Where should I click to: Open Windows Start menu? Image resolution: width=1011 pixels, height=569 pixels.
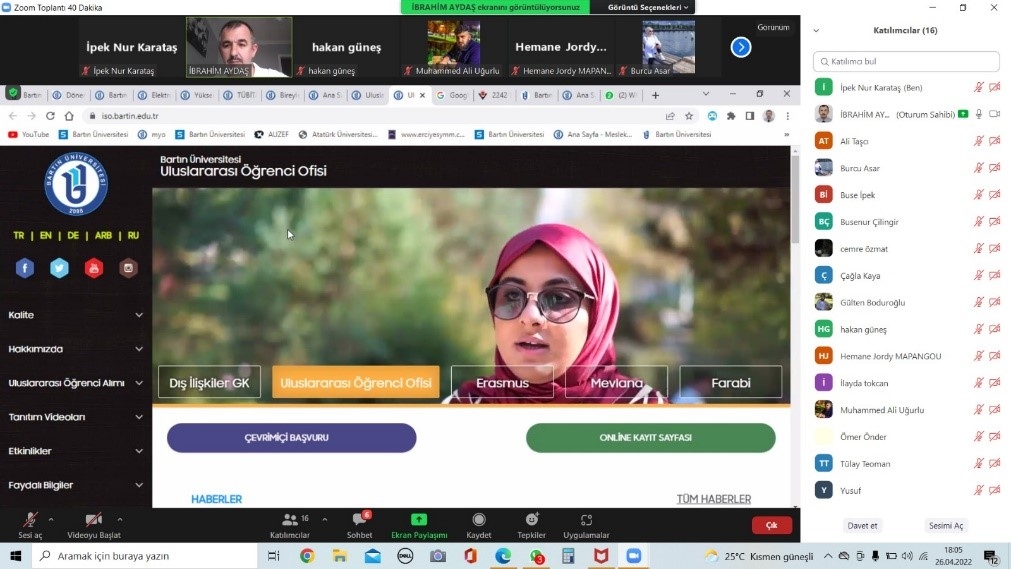pos(15,555)
